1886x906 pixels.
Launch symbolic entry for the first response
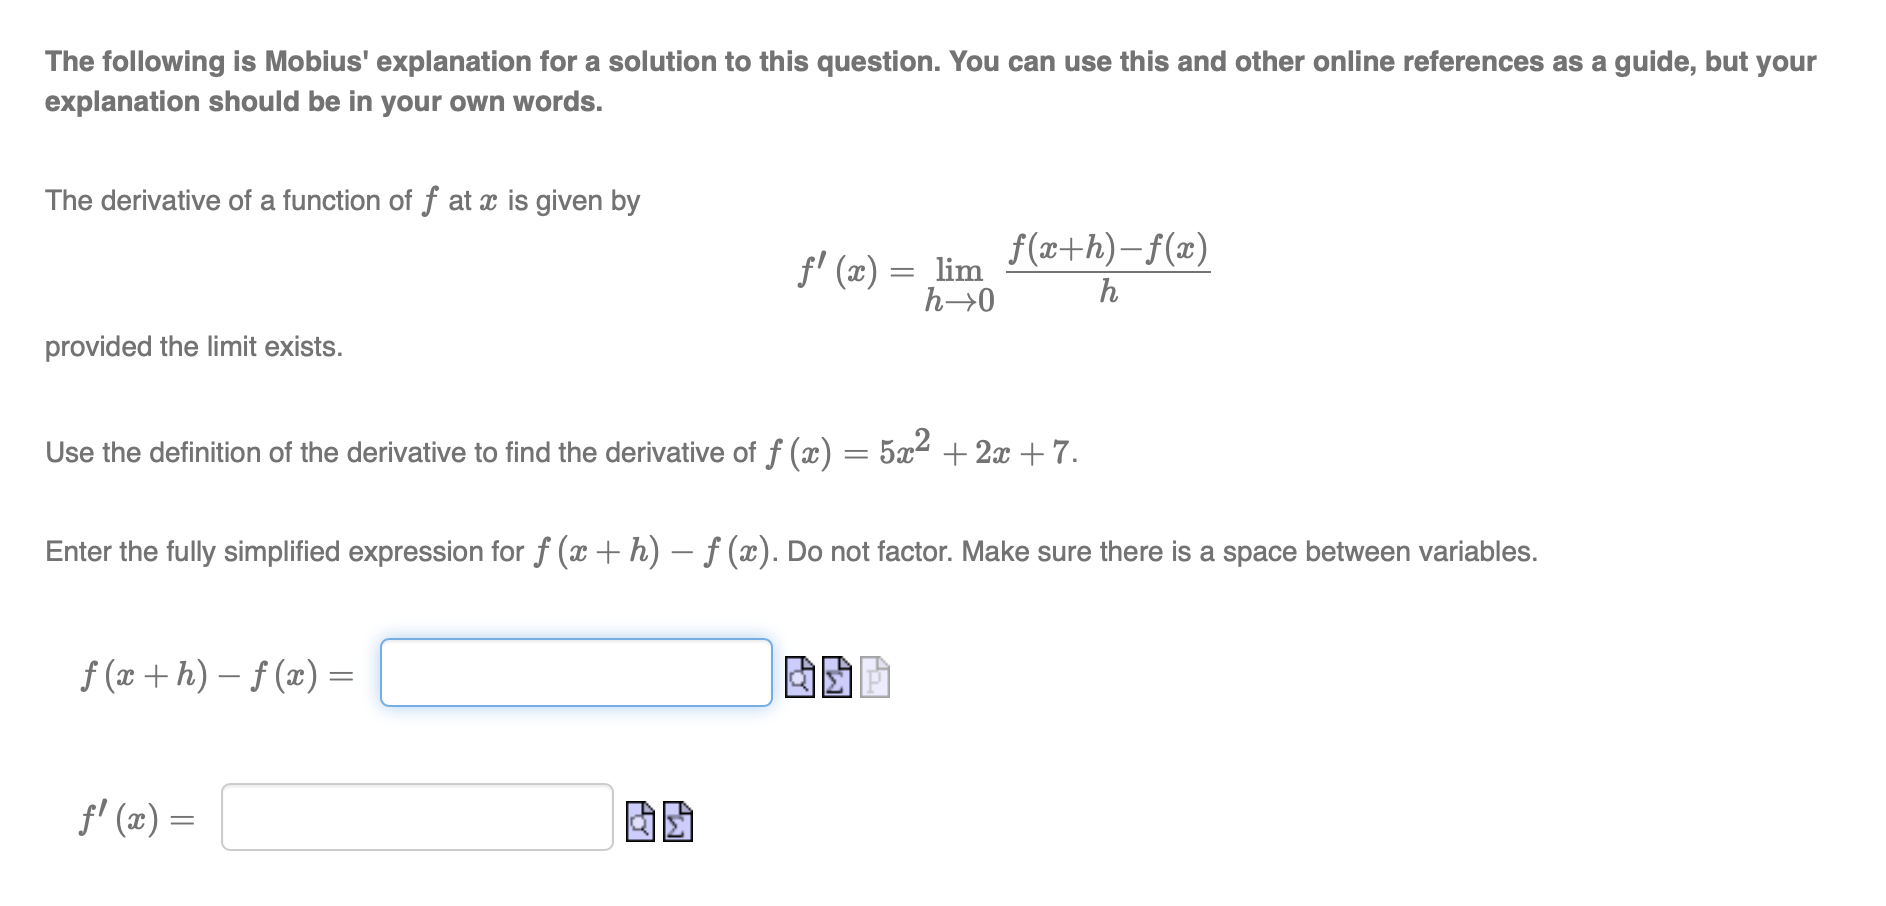coord(836,676)
